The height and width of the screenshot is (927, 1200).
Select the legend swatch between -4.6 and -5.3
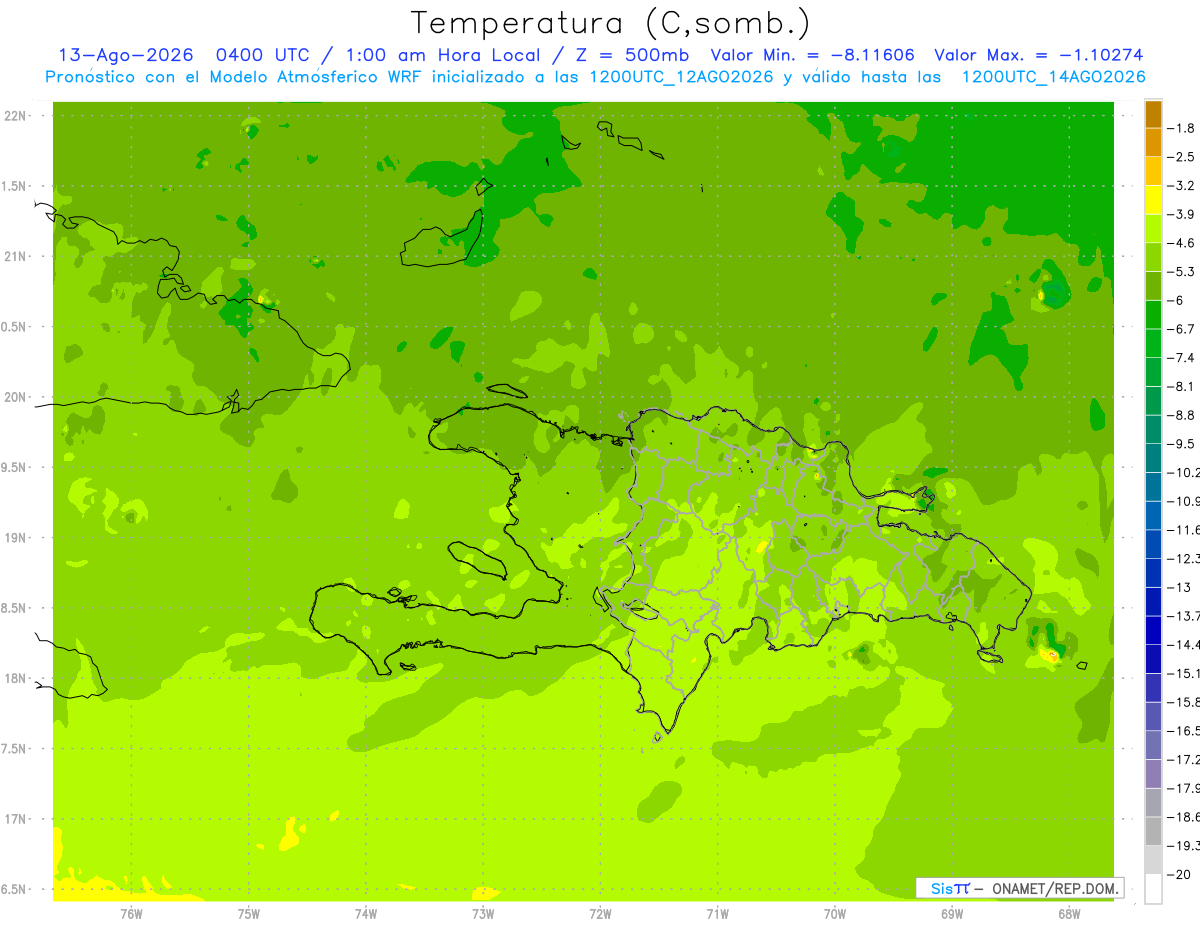[1153, 257]
